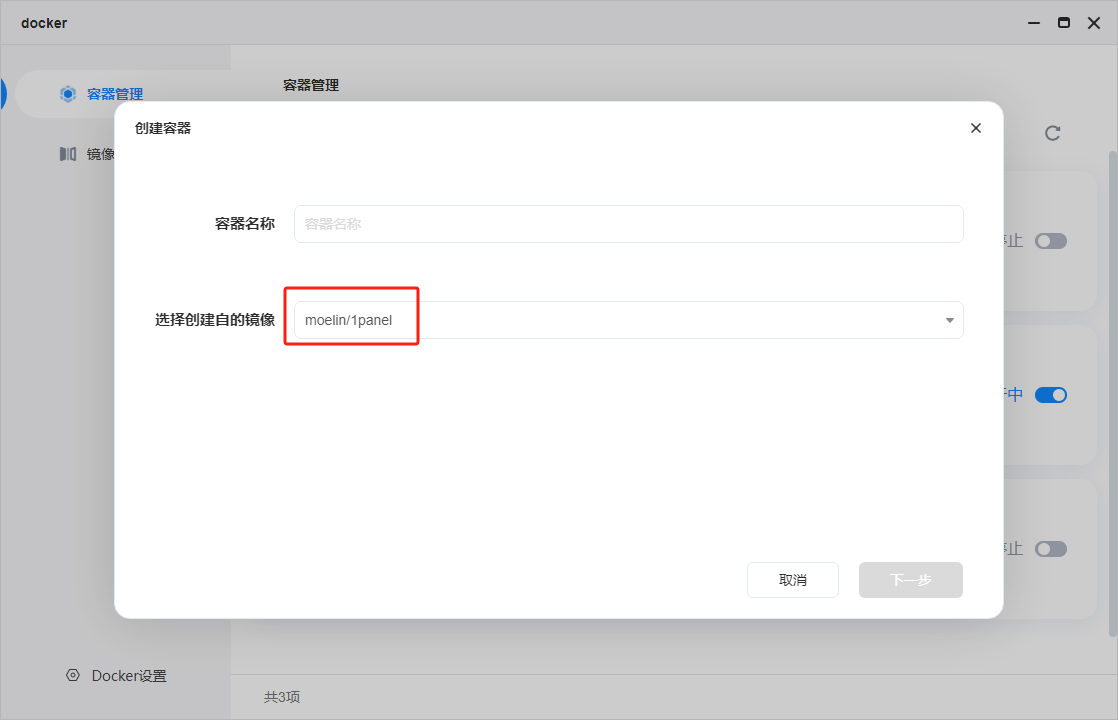Close the docker window
The width and height of the screenshot is (1118, 720).
click(x=1094, y=23)
